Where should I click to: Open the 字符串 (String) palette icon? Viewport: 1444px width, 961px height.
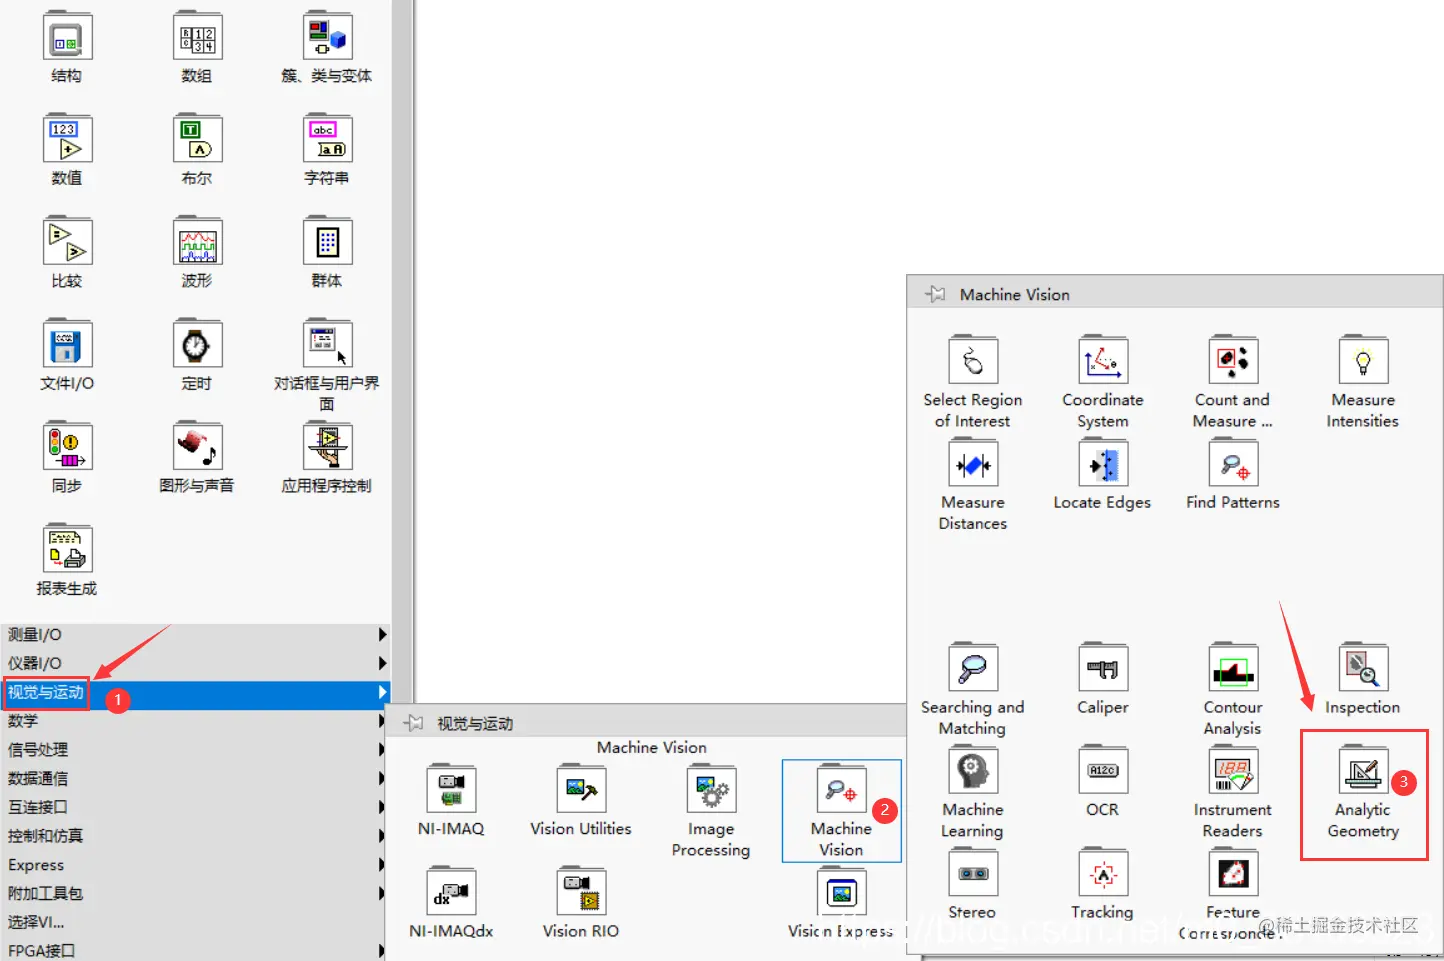327,139
